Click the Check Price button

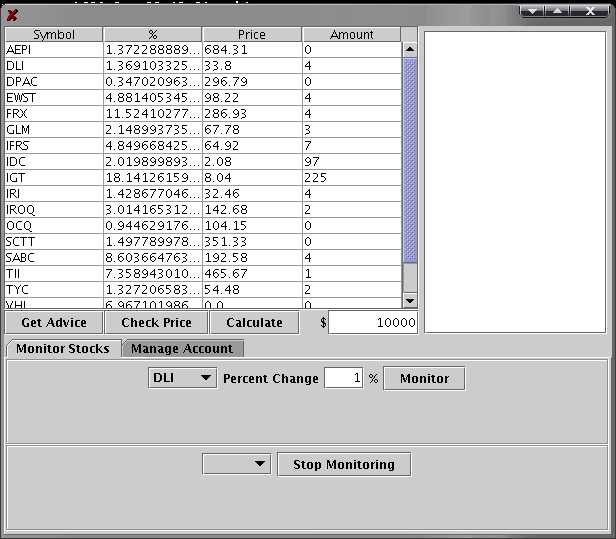tap(157, 322)
